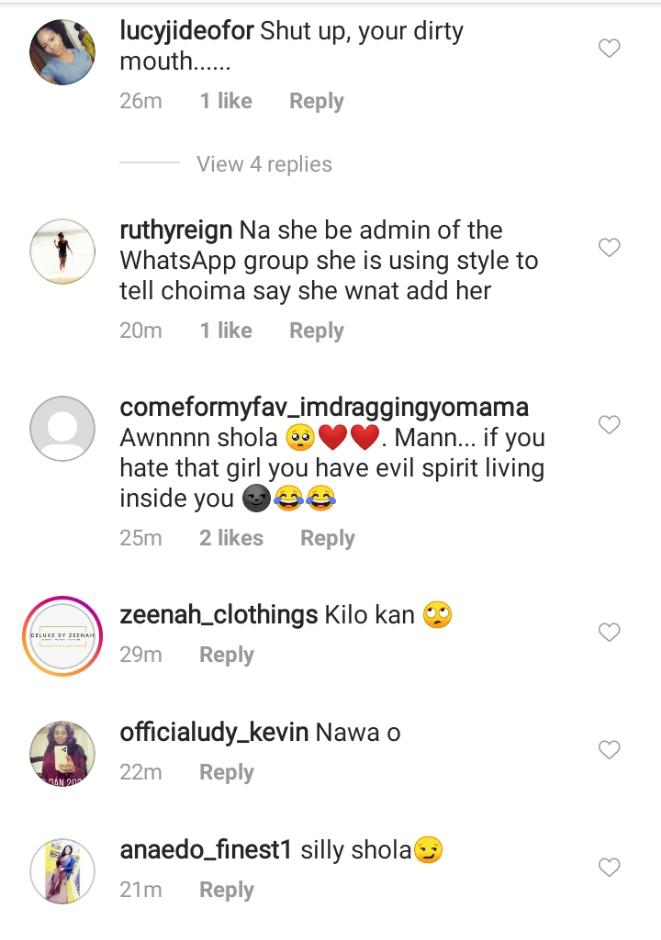Tap the default gray avatar of comeformyfav_imdraggingyomama
This screenshot has height=940, width=661.
click(x=62, y=430)
